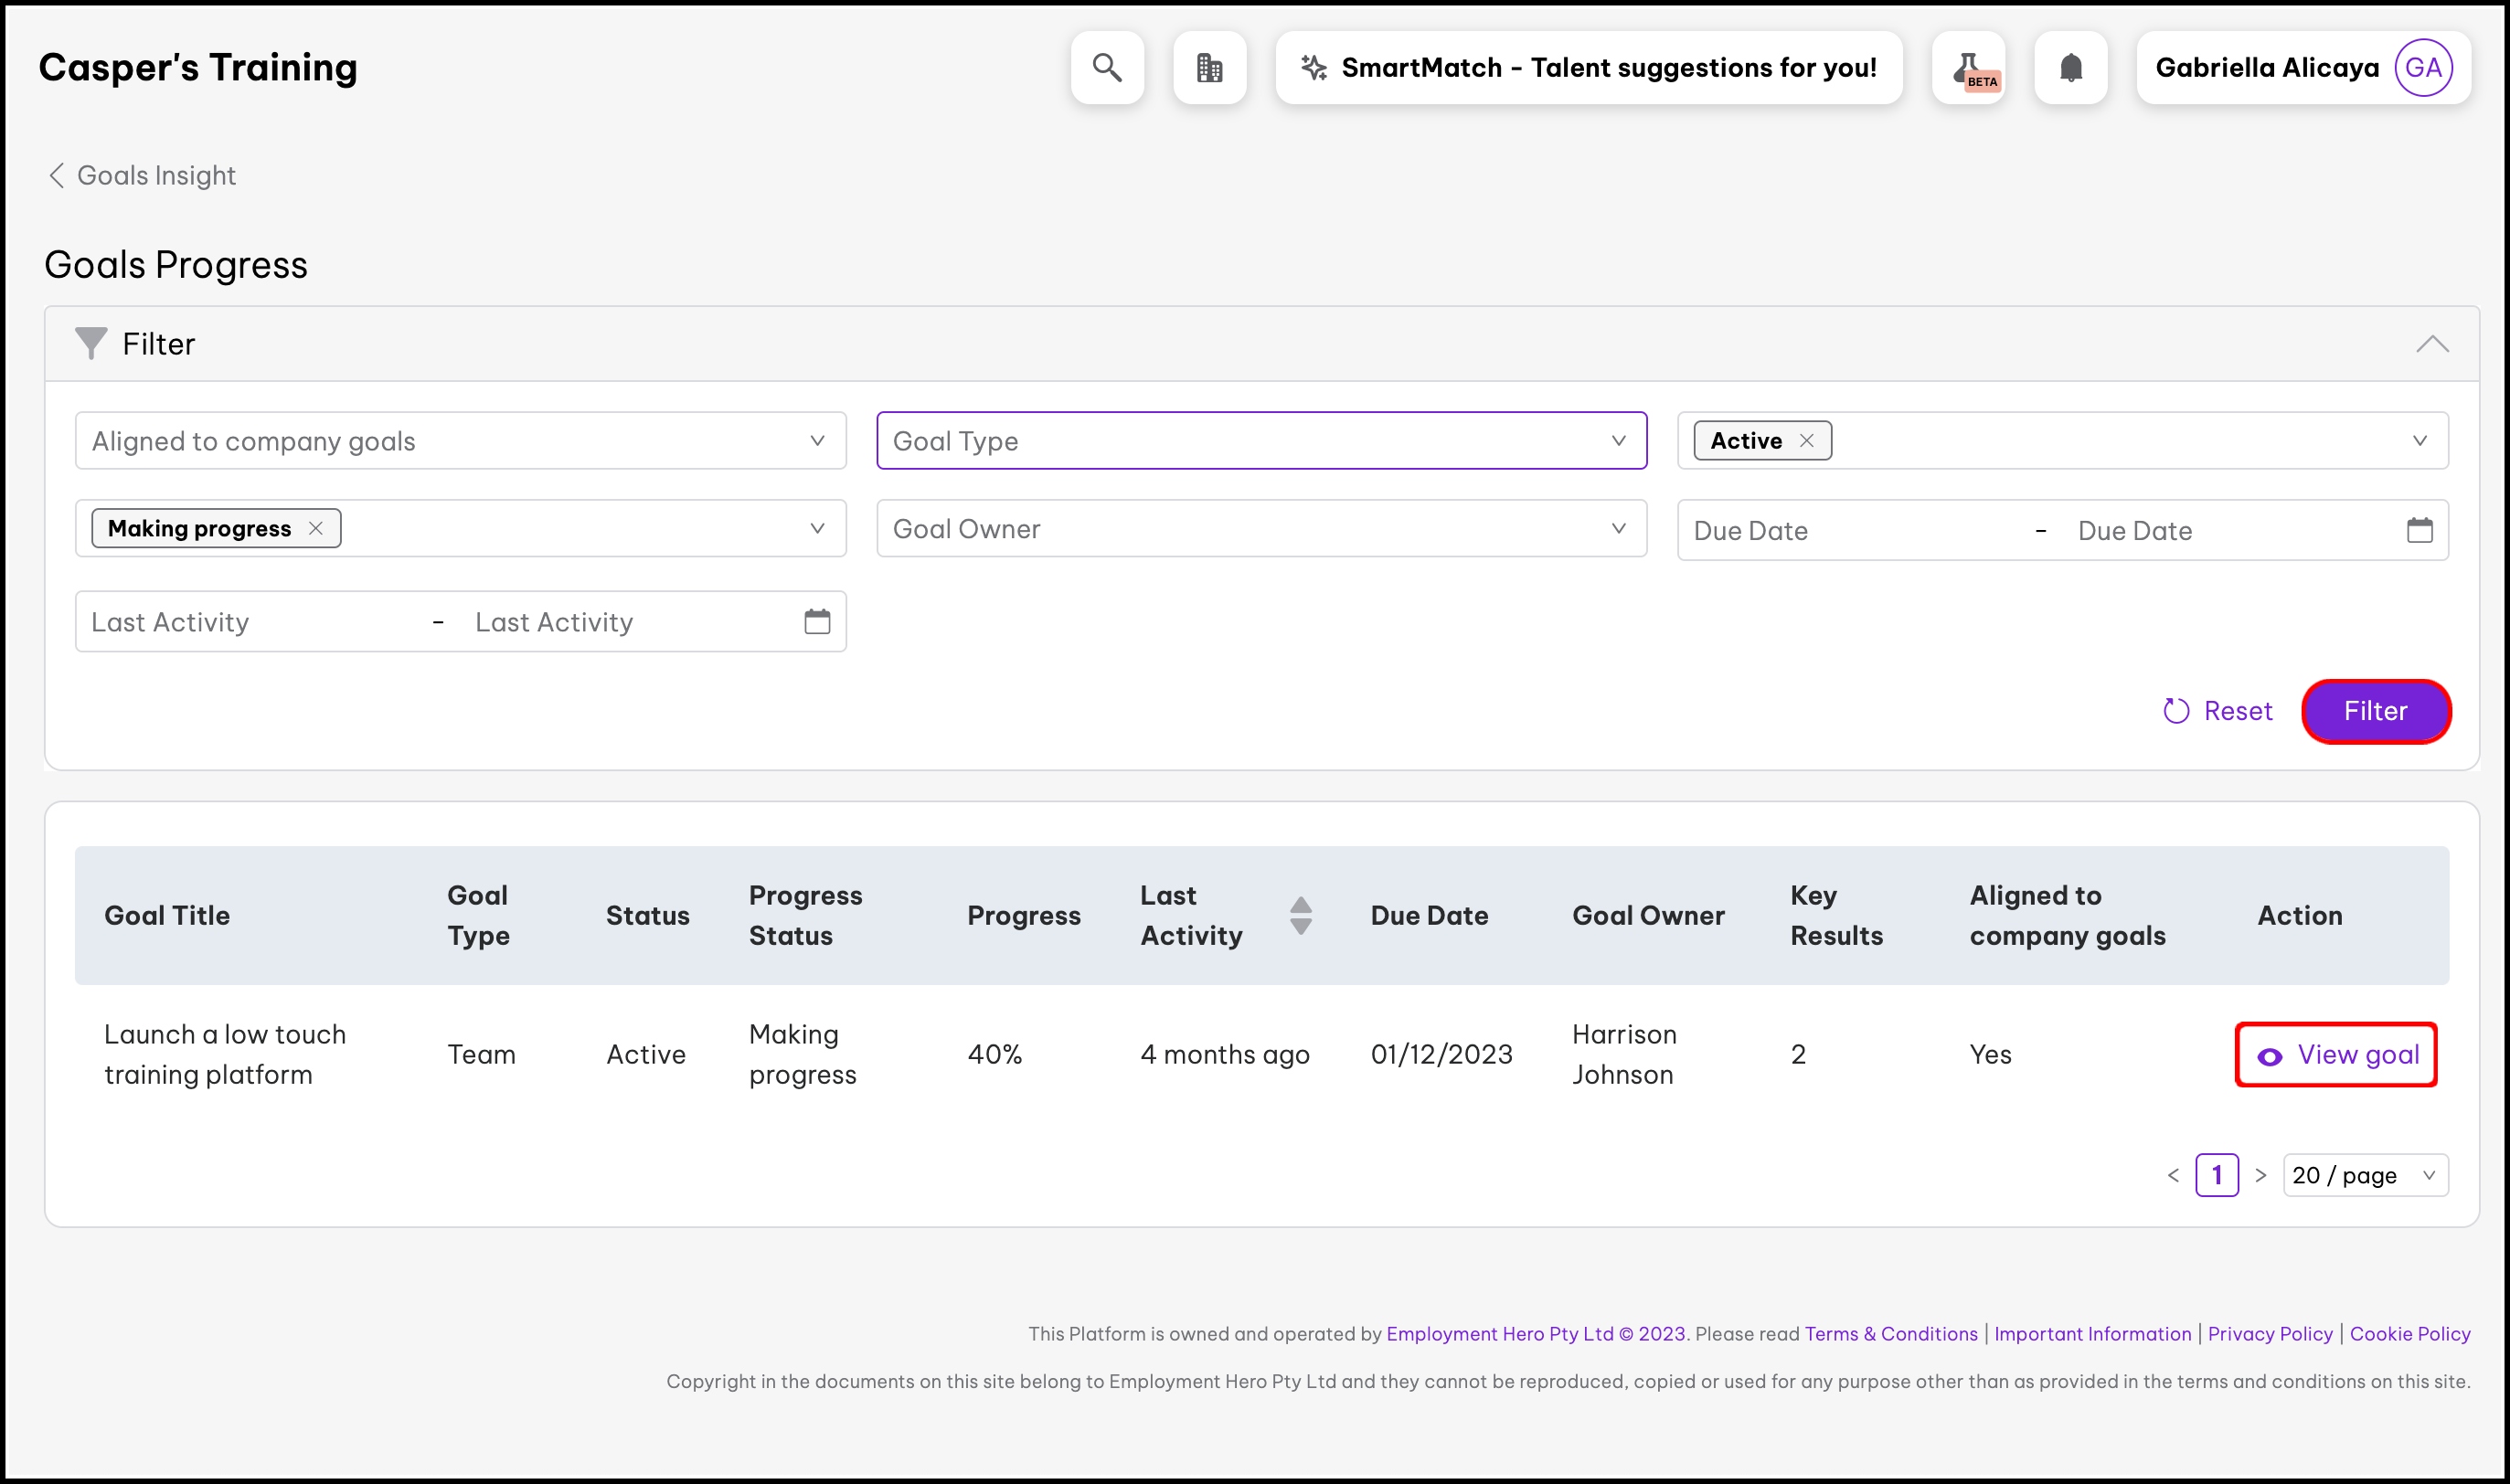
Task: Sort by Last Activity column arrows
Action: coord(1300,915)
